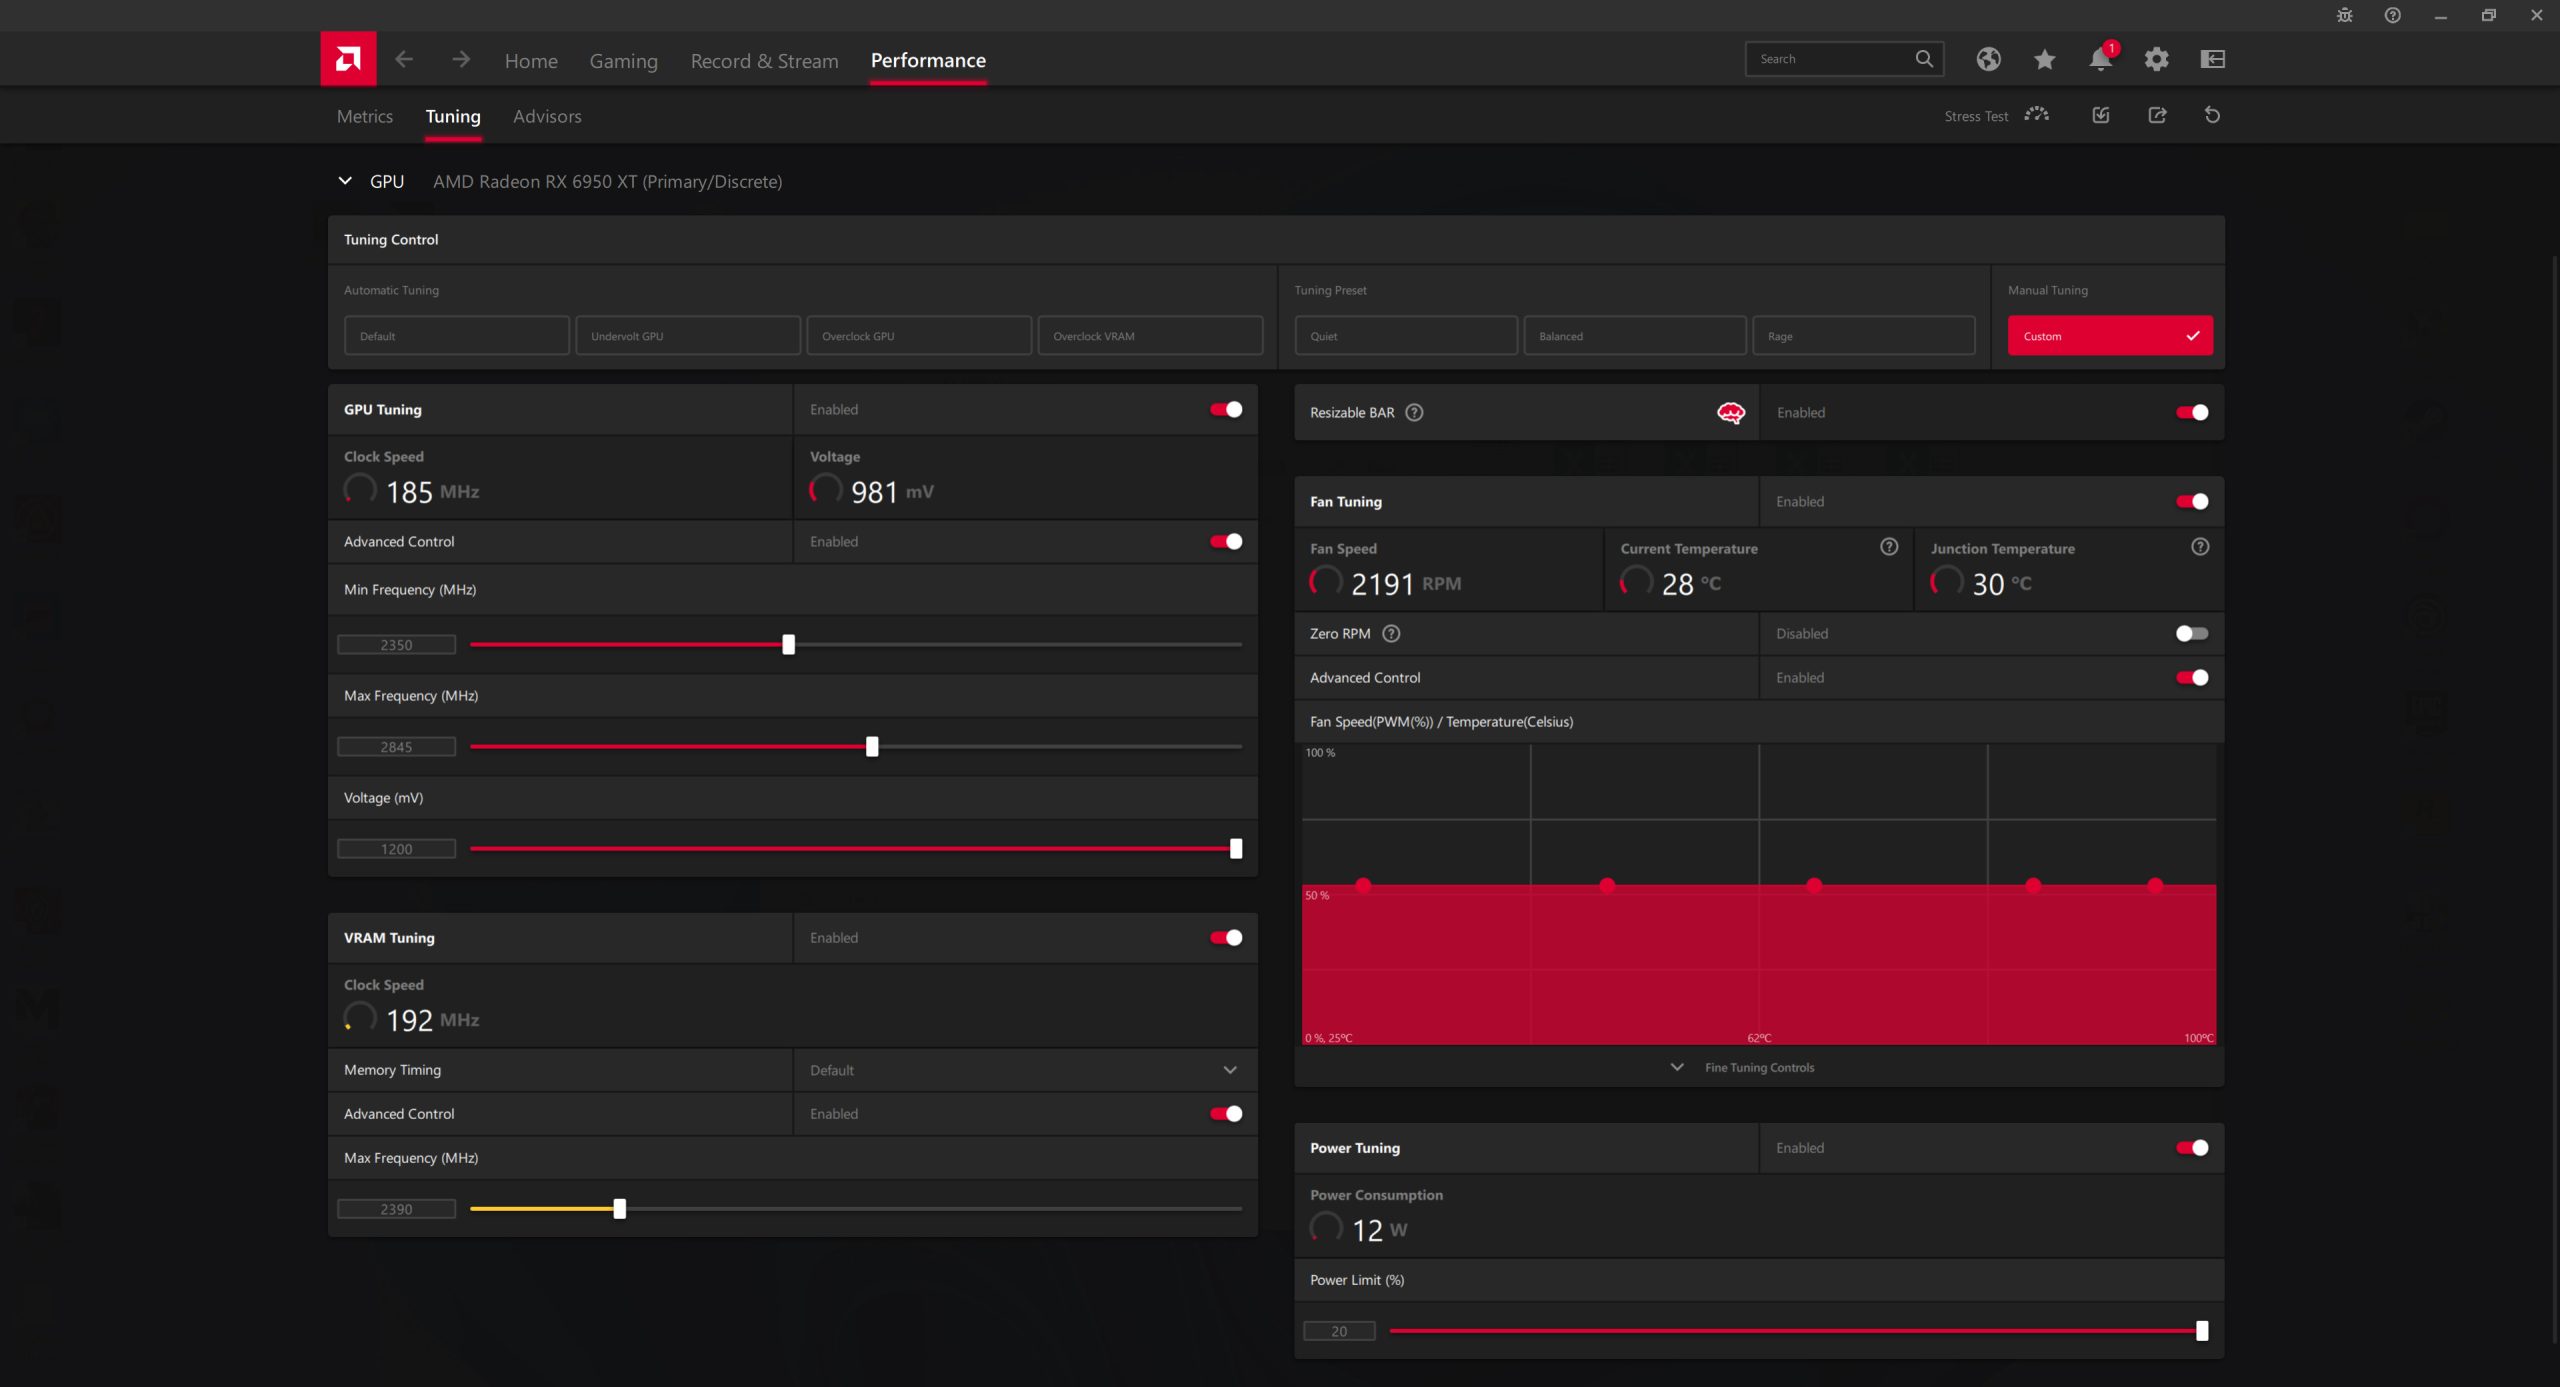Open the notifications bell
This screenshot has width=2560, height=1387.
click(x=2100, y=59)
